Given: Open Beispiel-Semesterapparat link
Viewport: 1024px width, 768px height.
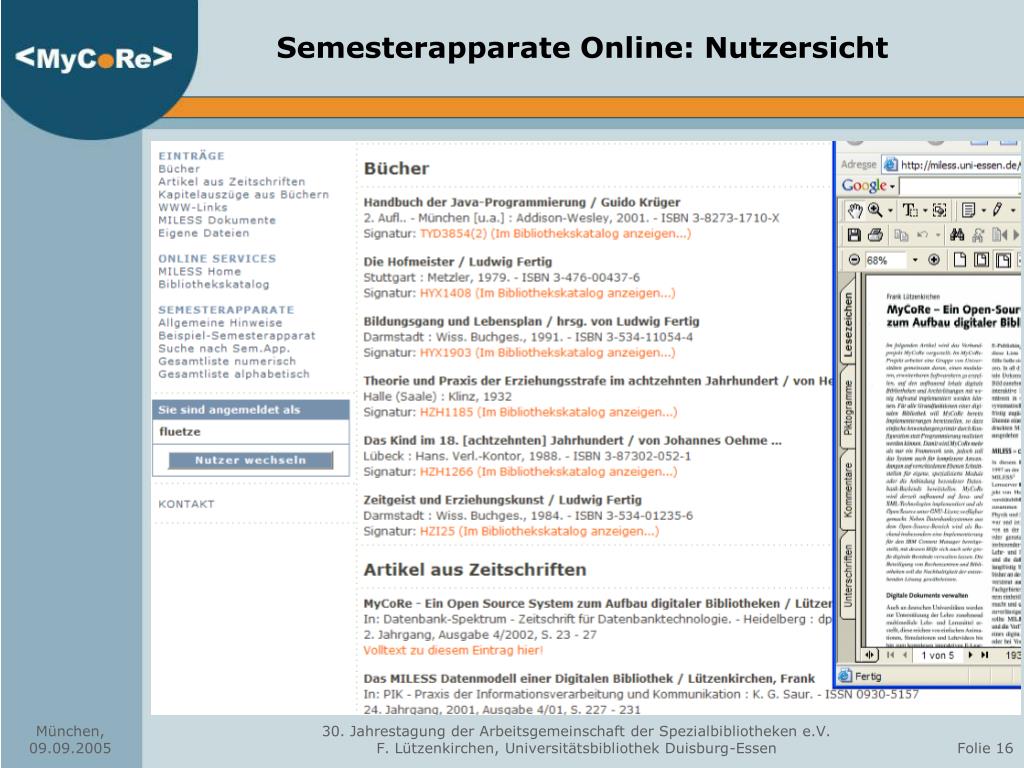Looking at the screenshot, I should (x=236, y=336).
